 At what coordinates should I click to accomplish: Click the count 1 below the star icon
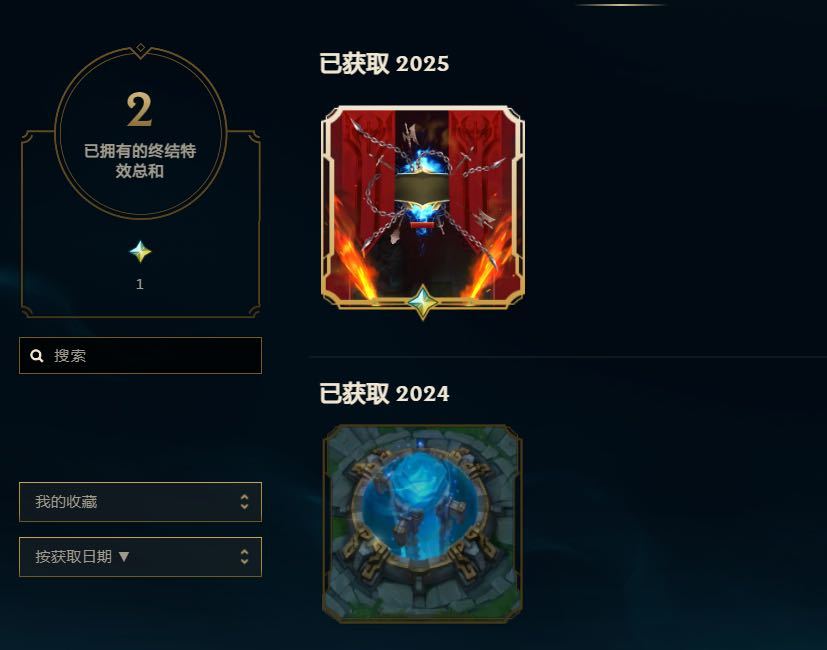point(140,284)
